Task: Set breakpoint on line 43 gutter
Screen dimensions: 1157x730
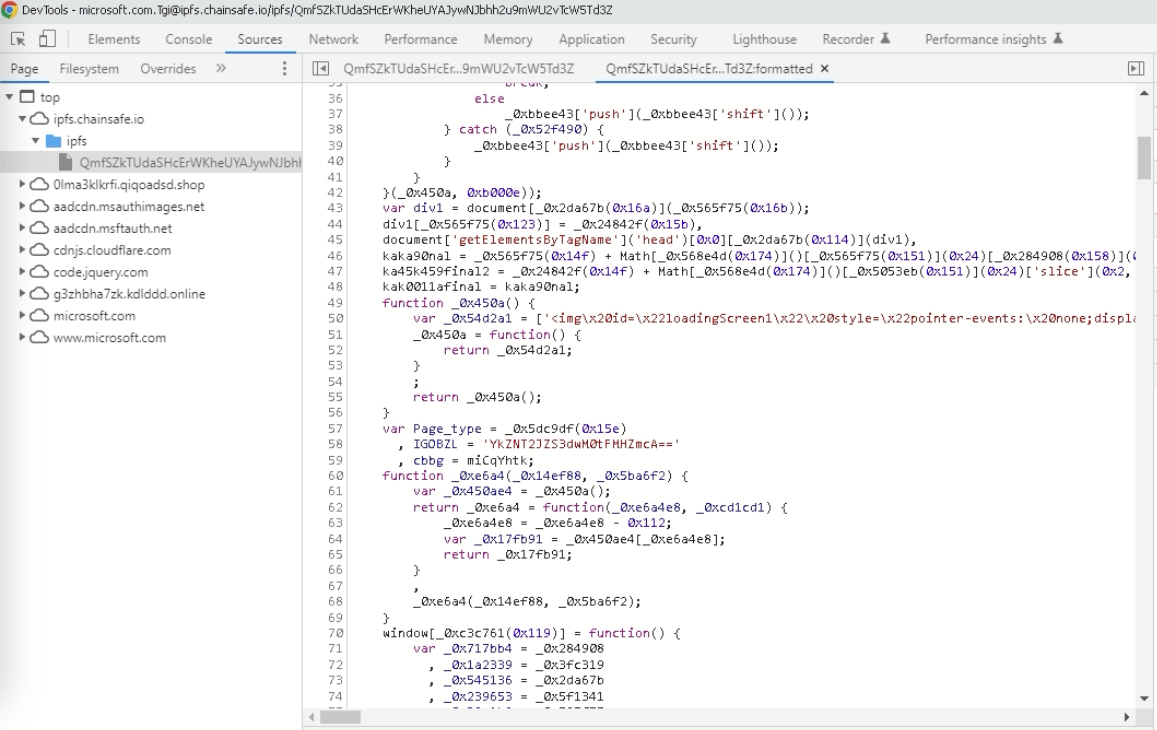Action: coord(335,208)
